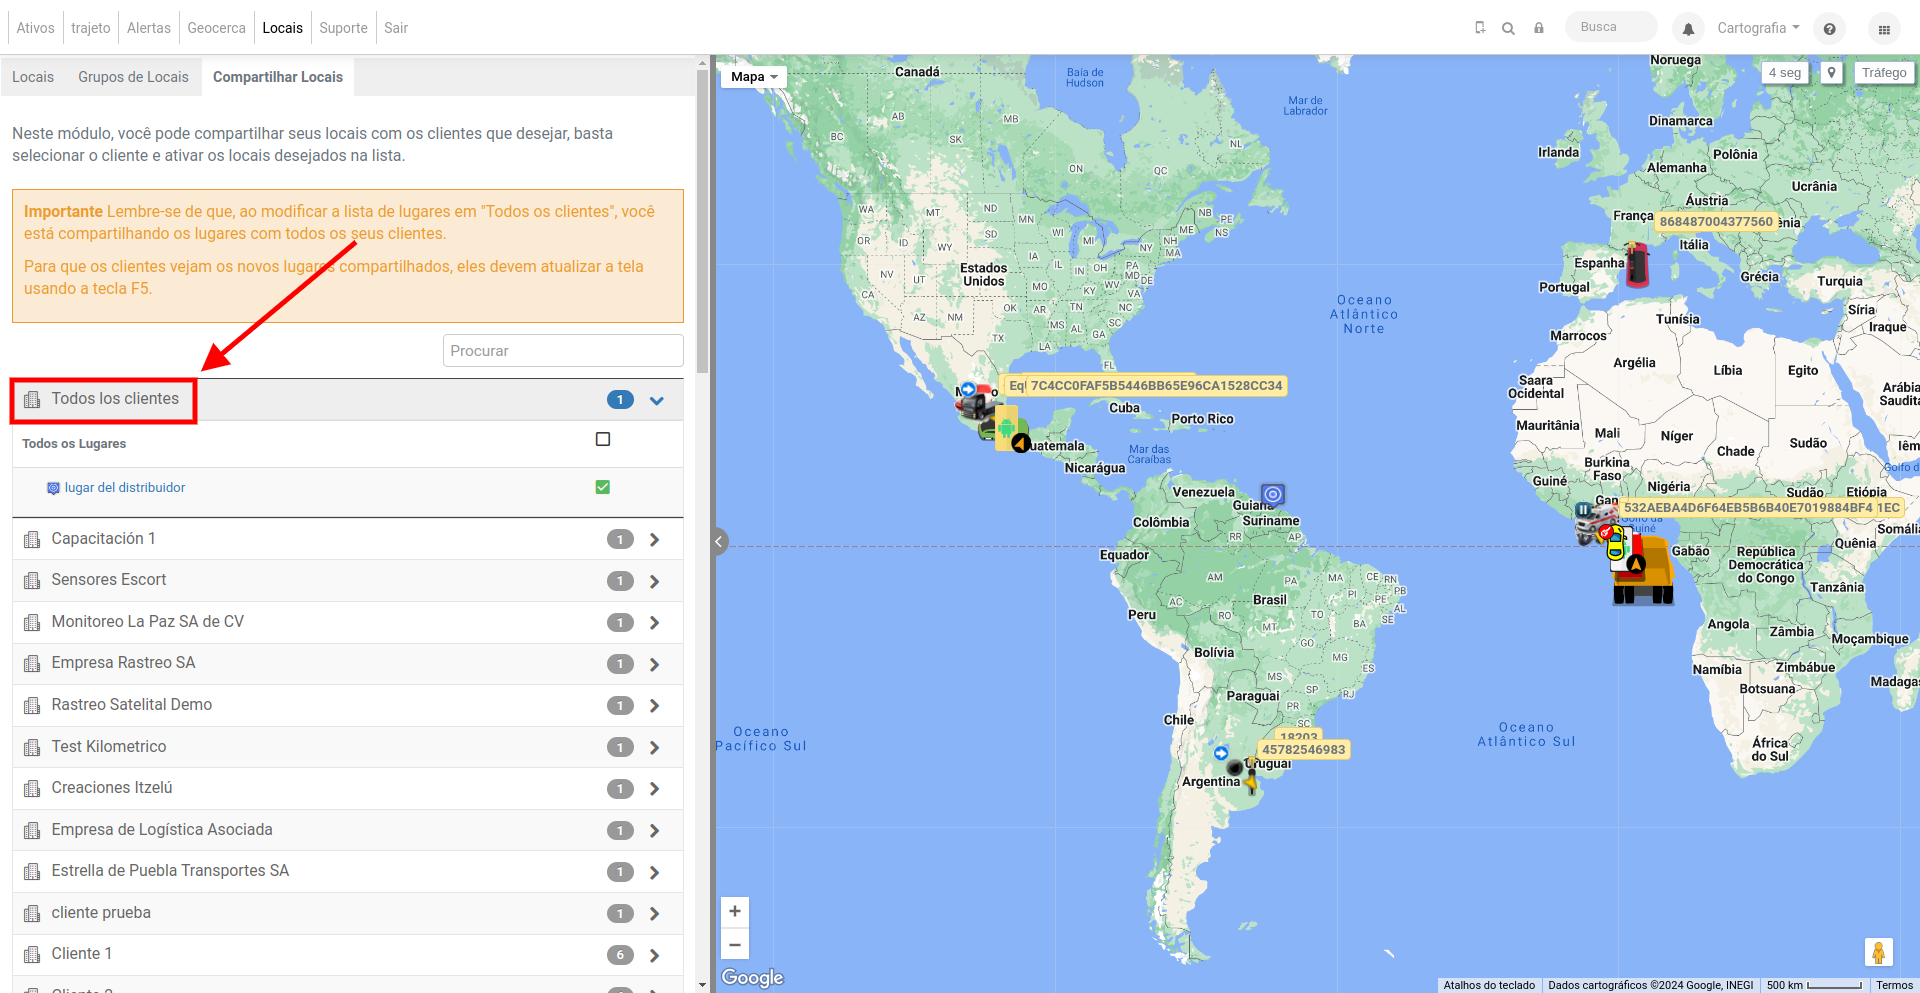The height and width of the screenshot is (993, 1920).
Task: Zoom in on the map
Action: 735,911
